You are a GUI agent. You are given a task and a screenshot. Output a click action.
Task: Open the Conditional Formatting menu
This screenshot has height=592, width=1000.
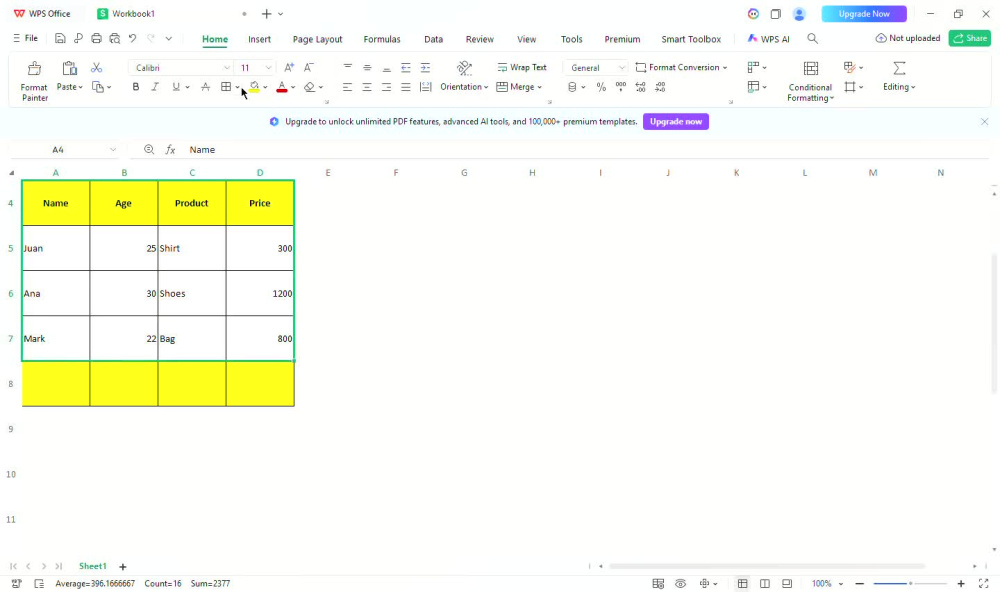pos(810,82)
